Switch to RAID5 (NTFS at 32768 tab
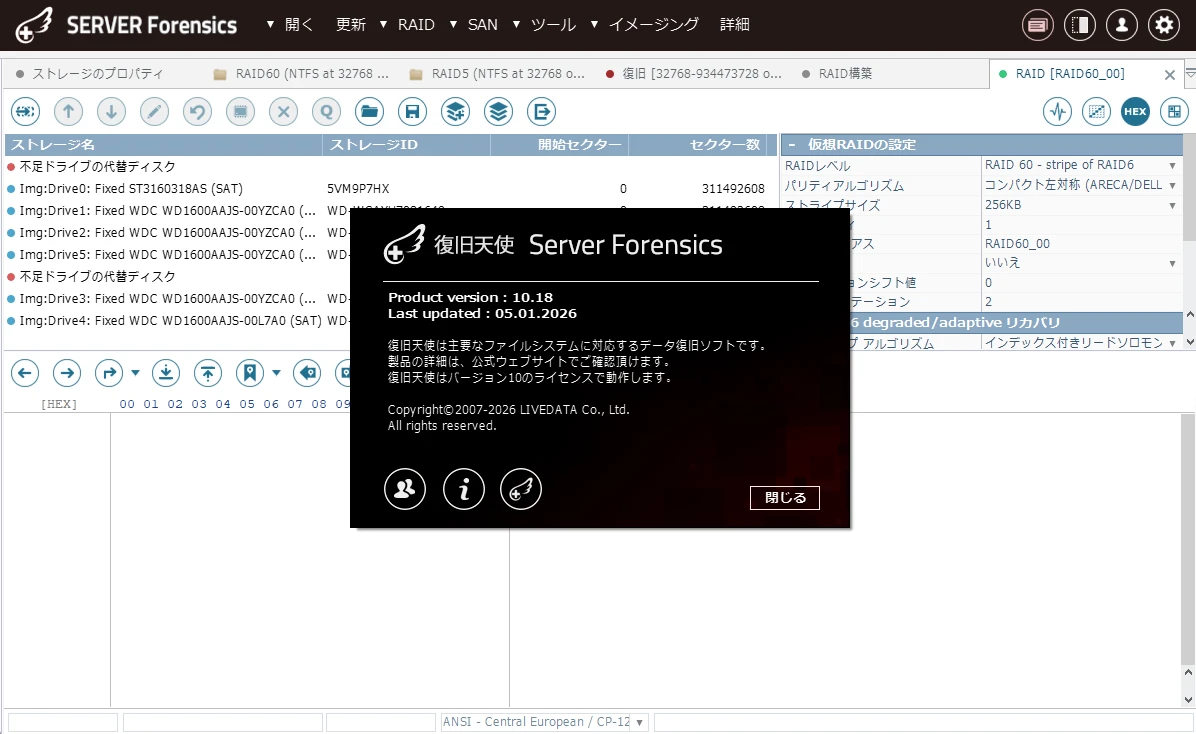Viewport: 1196px width, 734px height. (x=498, y=74)
